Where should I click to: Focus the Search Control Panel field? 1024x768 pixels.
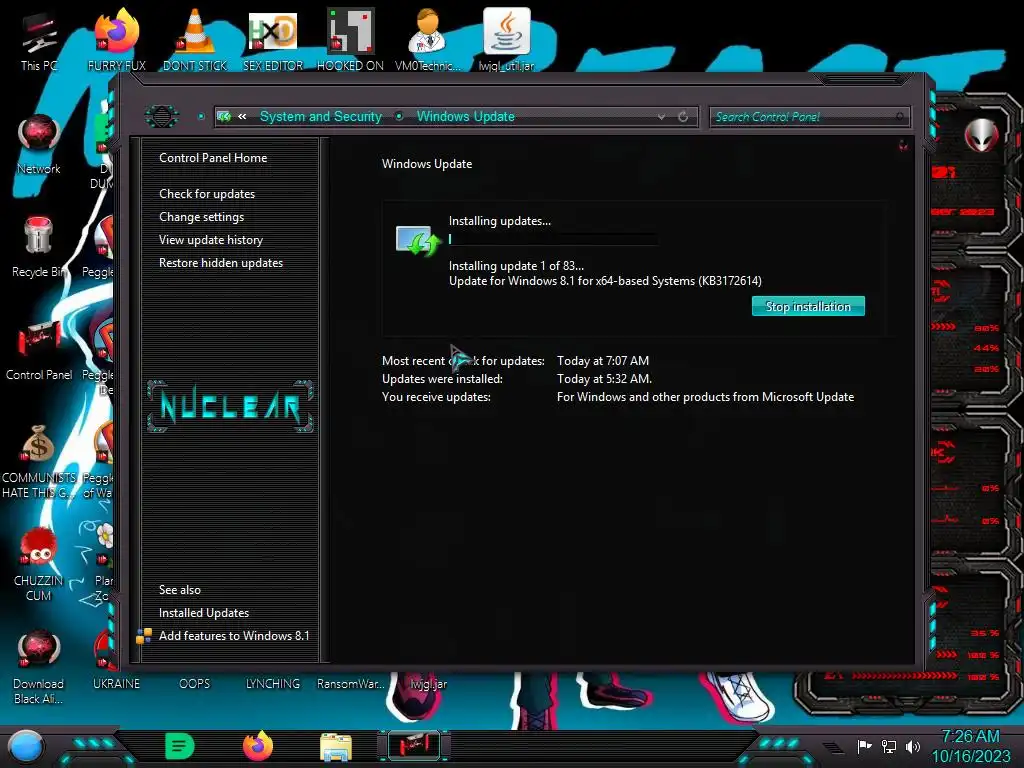pyautogui.click(x=808, y=117)
